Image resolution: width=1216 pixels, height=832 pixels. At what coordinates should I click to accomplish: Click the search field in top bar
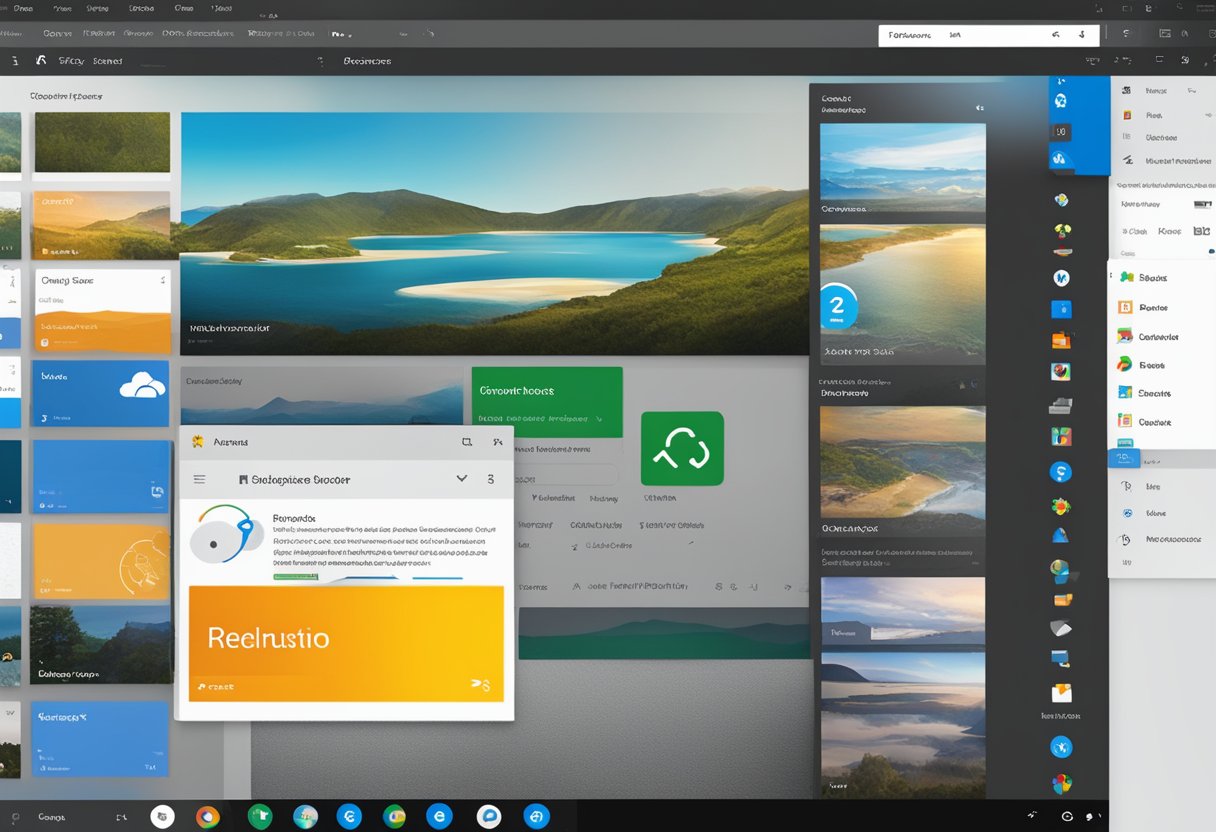[x=988, y=35]
